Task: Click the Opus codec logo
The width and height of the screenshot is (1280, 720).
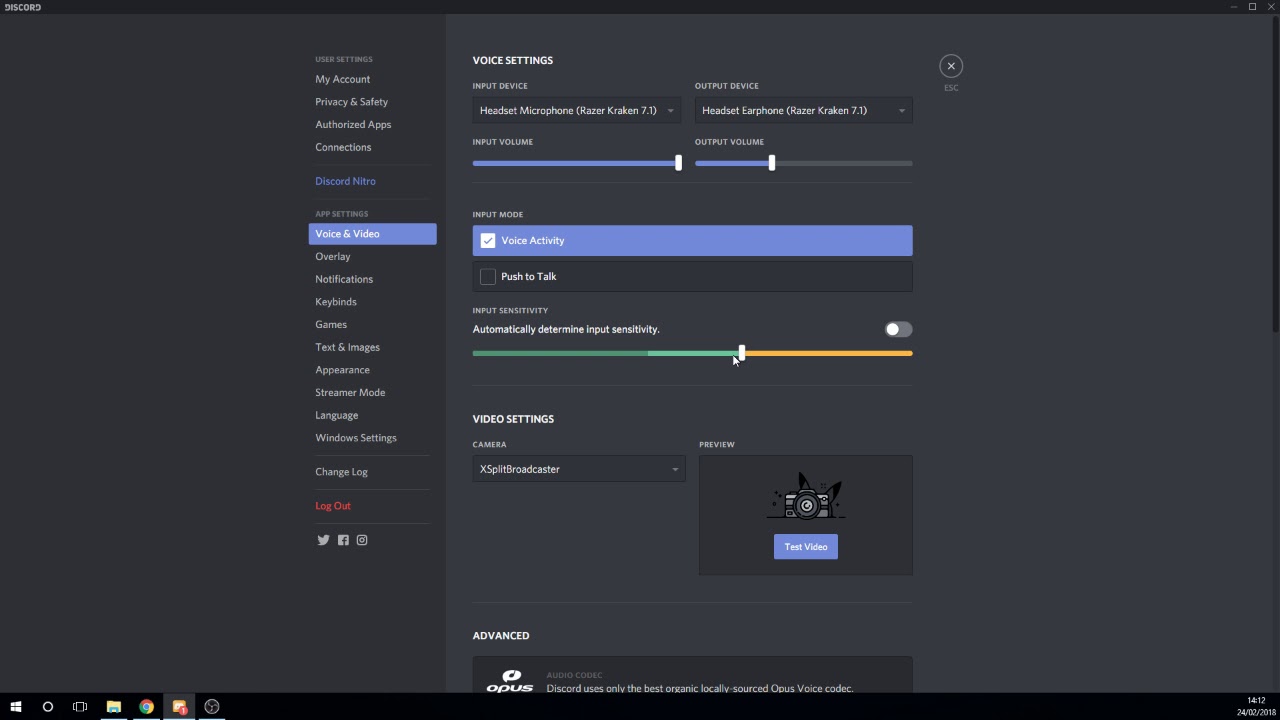Action: pos(510,681)
